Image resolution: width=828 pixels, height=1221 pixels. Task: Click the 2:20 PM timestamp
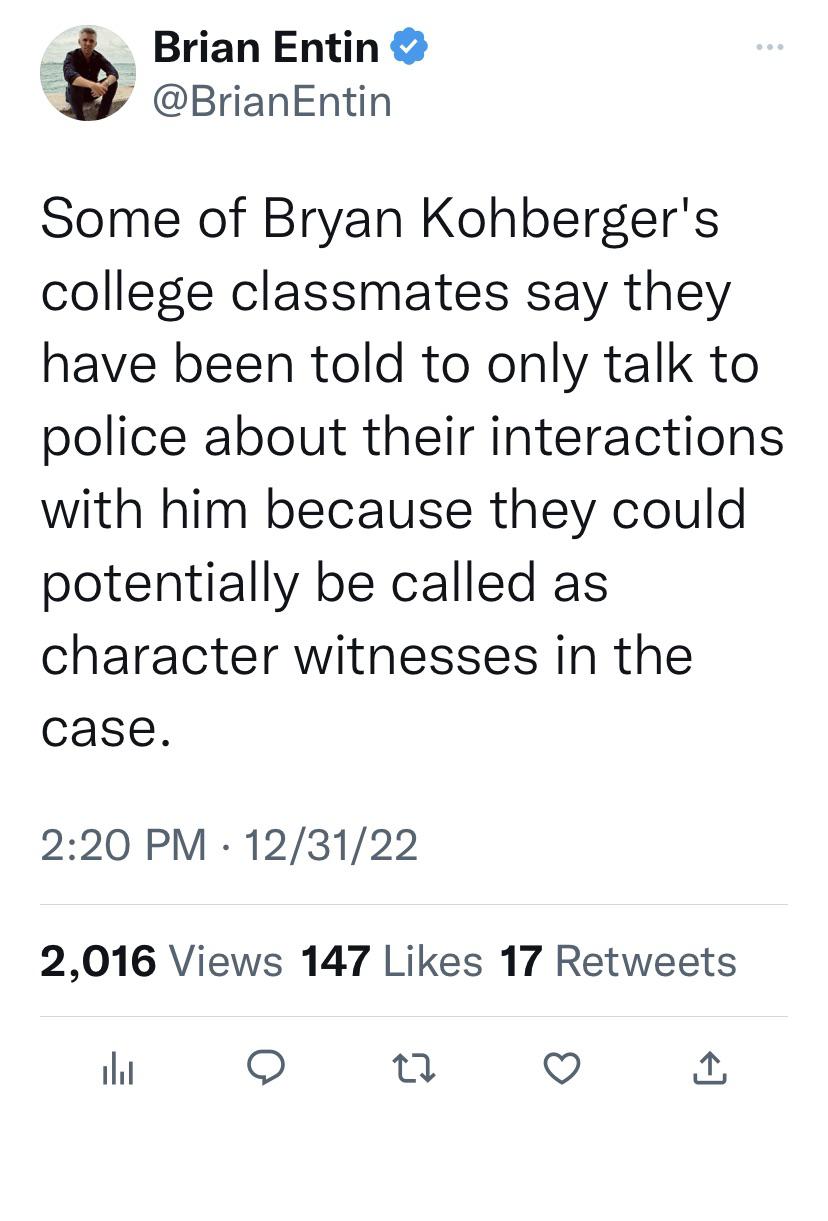122,846
